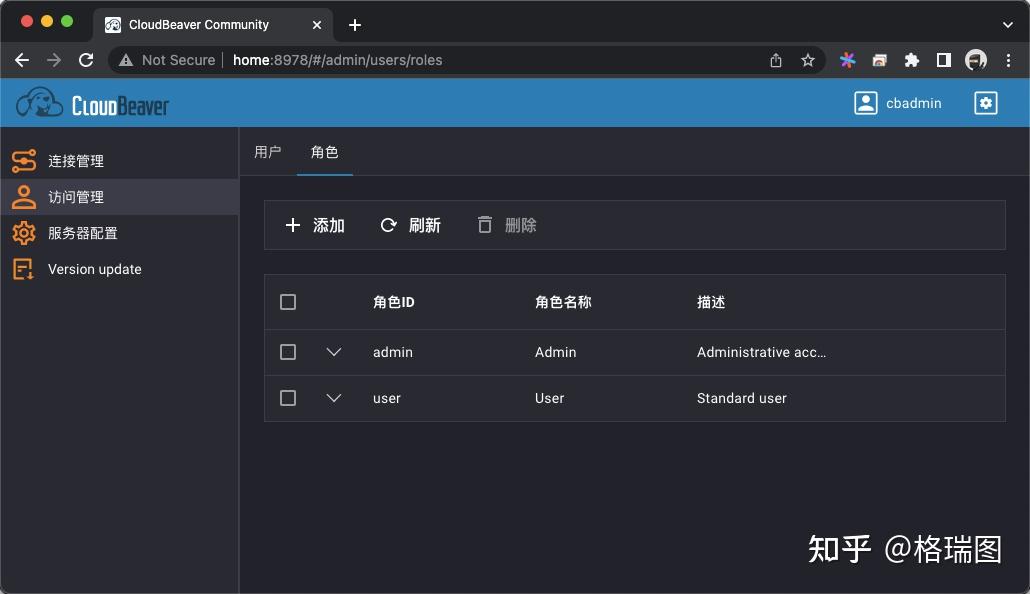
Task: Toggle the select-all checkbox in table header
Action: 288,301
